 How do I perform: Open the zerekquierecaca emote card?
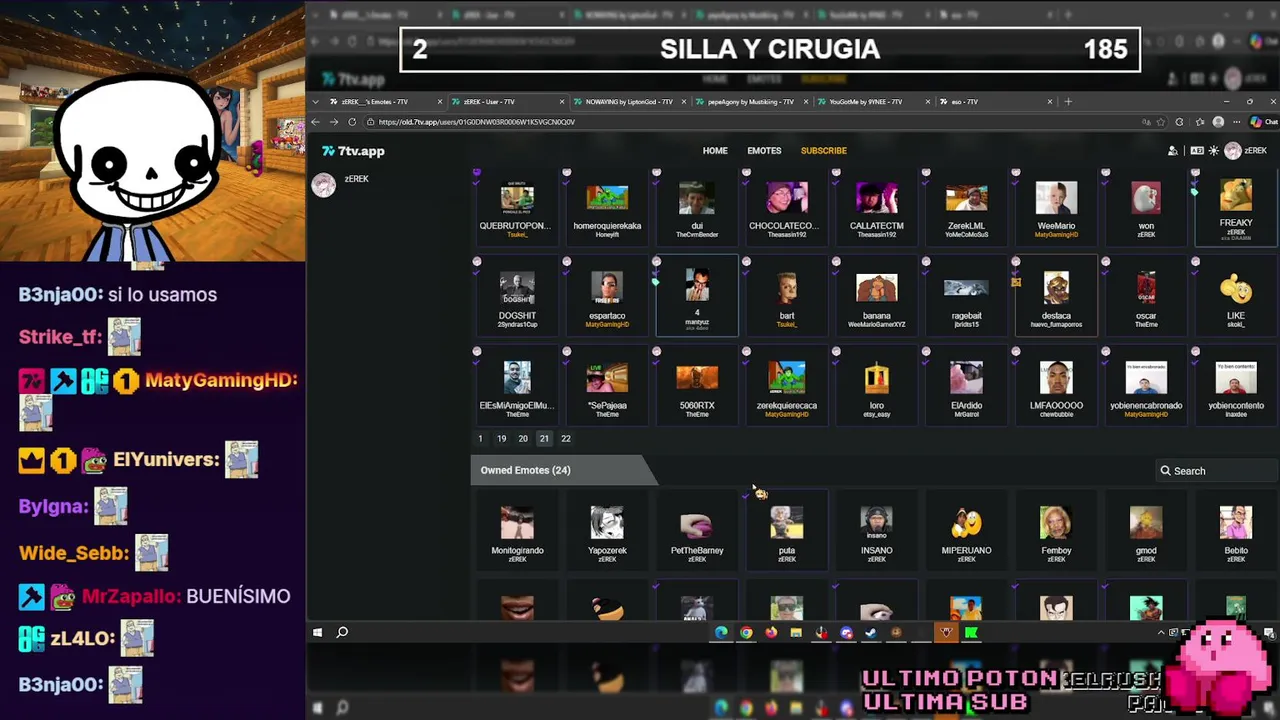pos(787,385)
